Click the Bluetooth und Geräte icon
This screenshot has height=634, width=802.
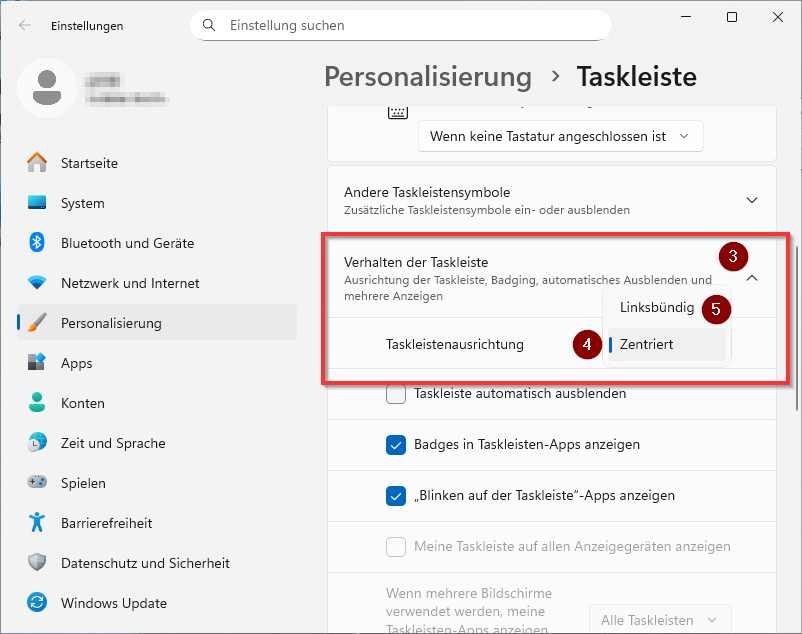click(x=37, y=243)
